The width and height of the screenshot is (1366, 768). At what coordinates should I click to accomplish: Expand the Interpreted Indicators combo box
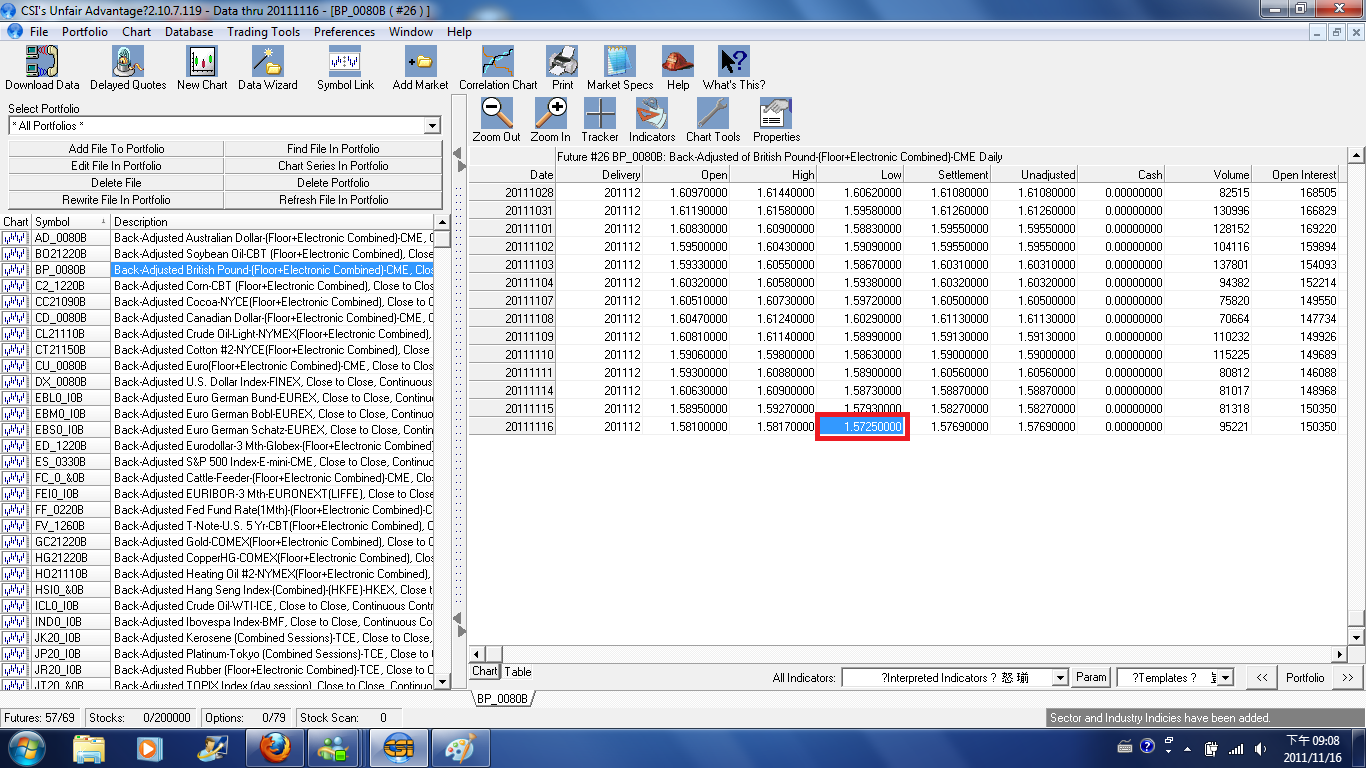click(x=1061, y=678)
